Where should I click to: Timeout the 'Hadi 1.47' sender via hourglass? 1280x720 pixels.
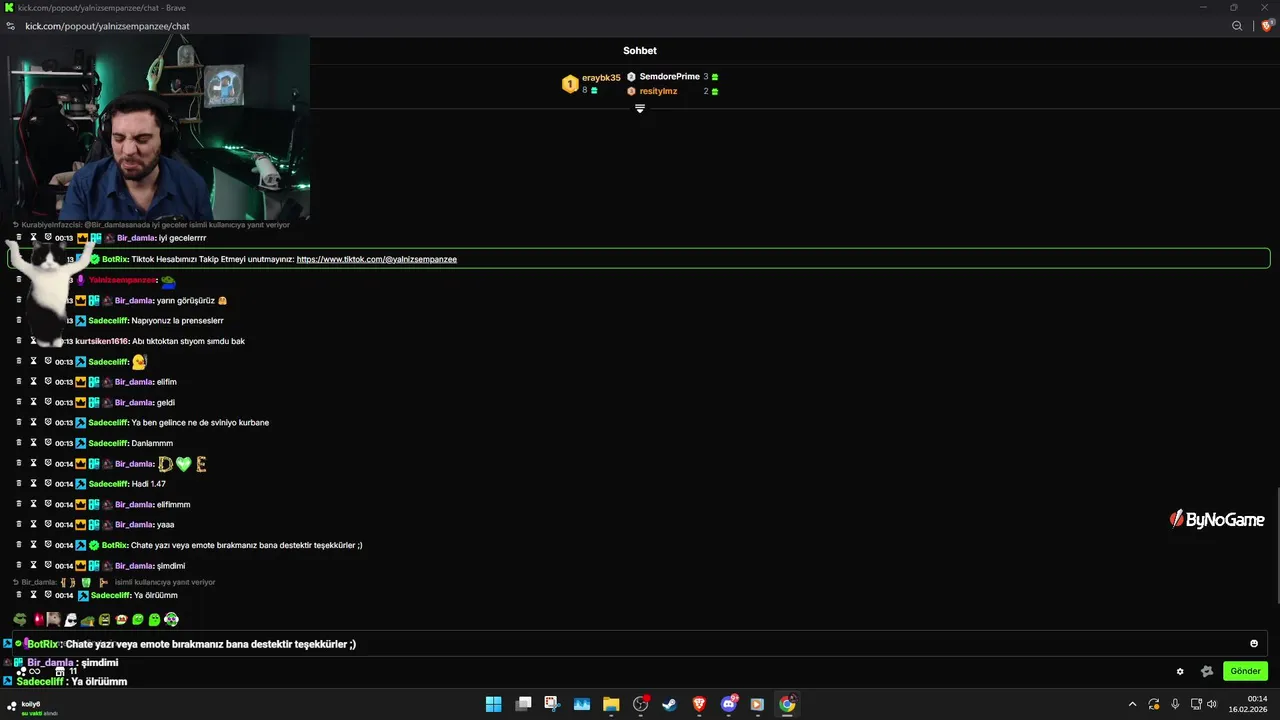click(33, 483)
